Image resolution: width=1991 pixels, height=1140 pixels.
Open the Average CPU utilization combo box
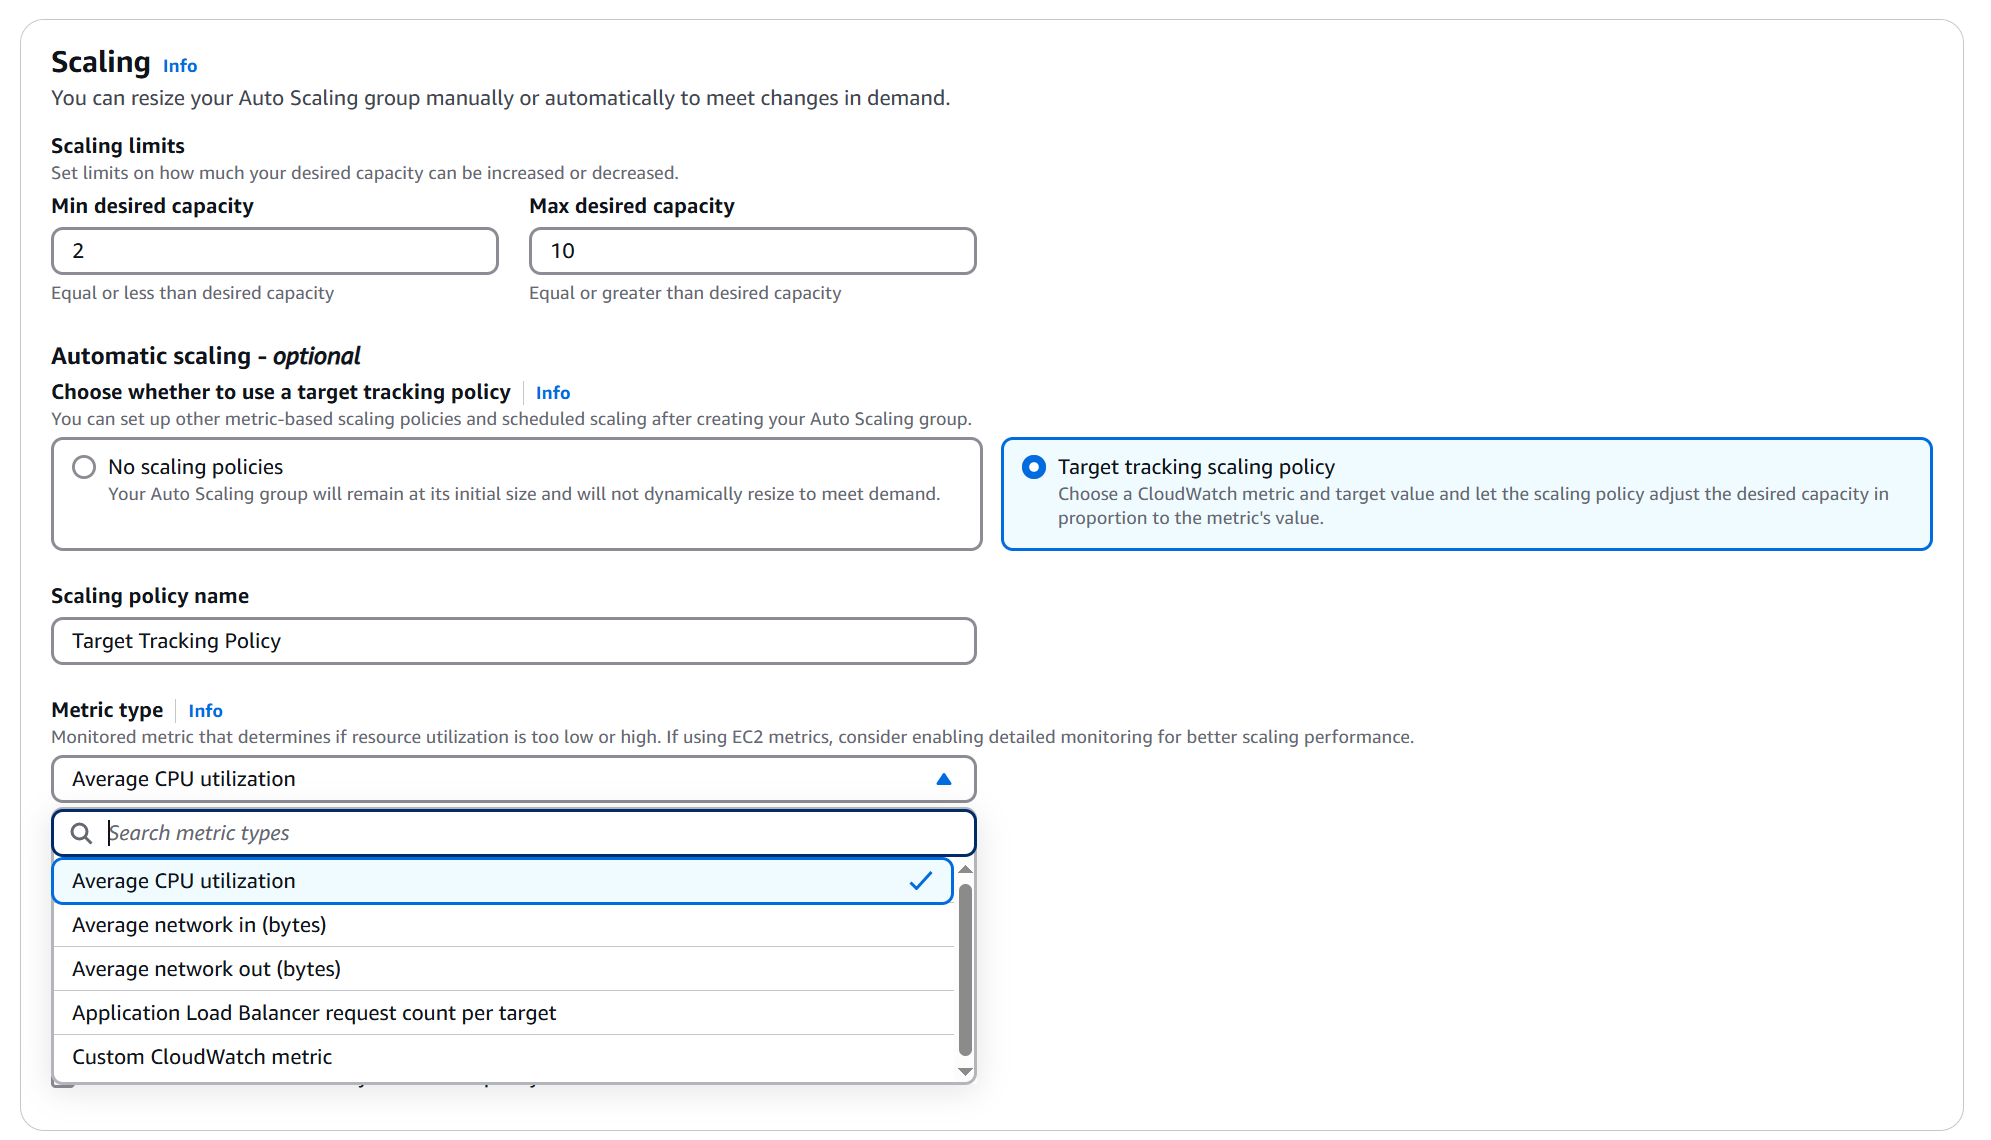[x=500, y=779]
